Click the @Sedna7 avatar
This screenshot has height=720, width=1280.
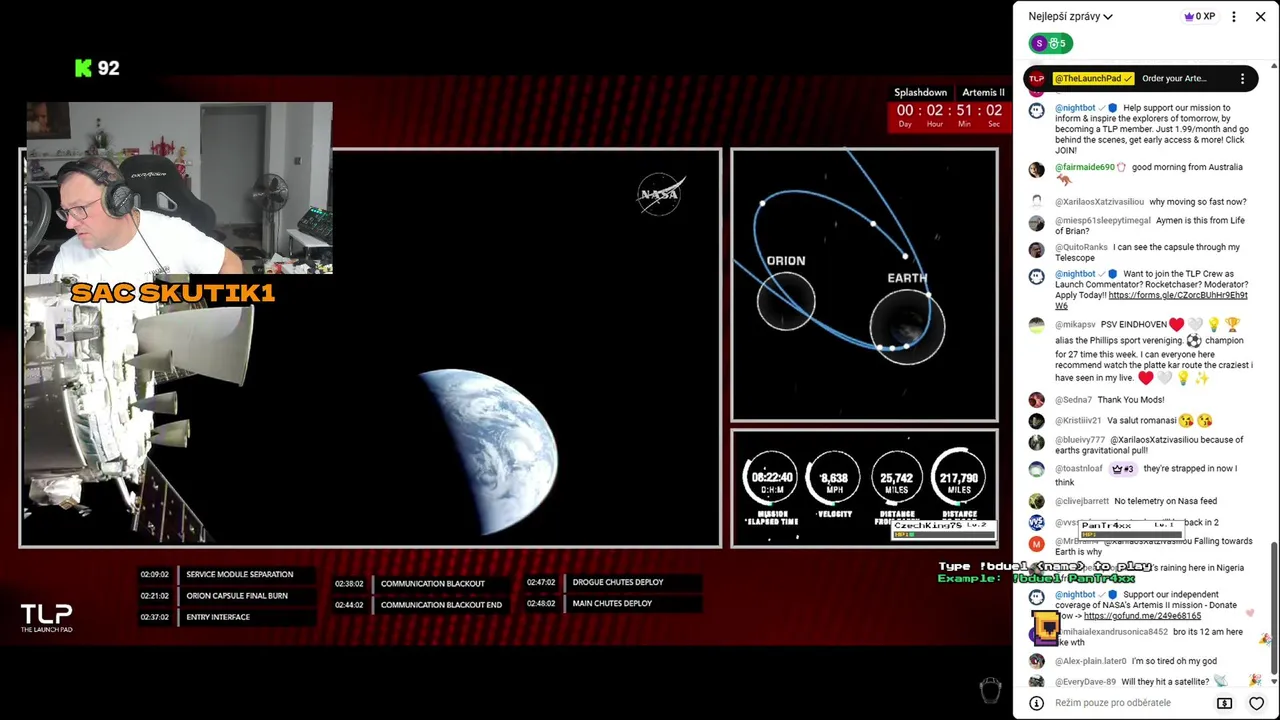click(1036, 400)
